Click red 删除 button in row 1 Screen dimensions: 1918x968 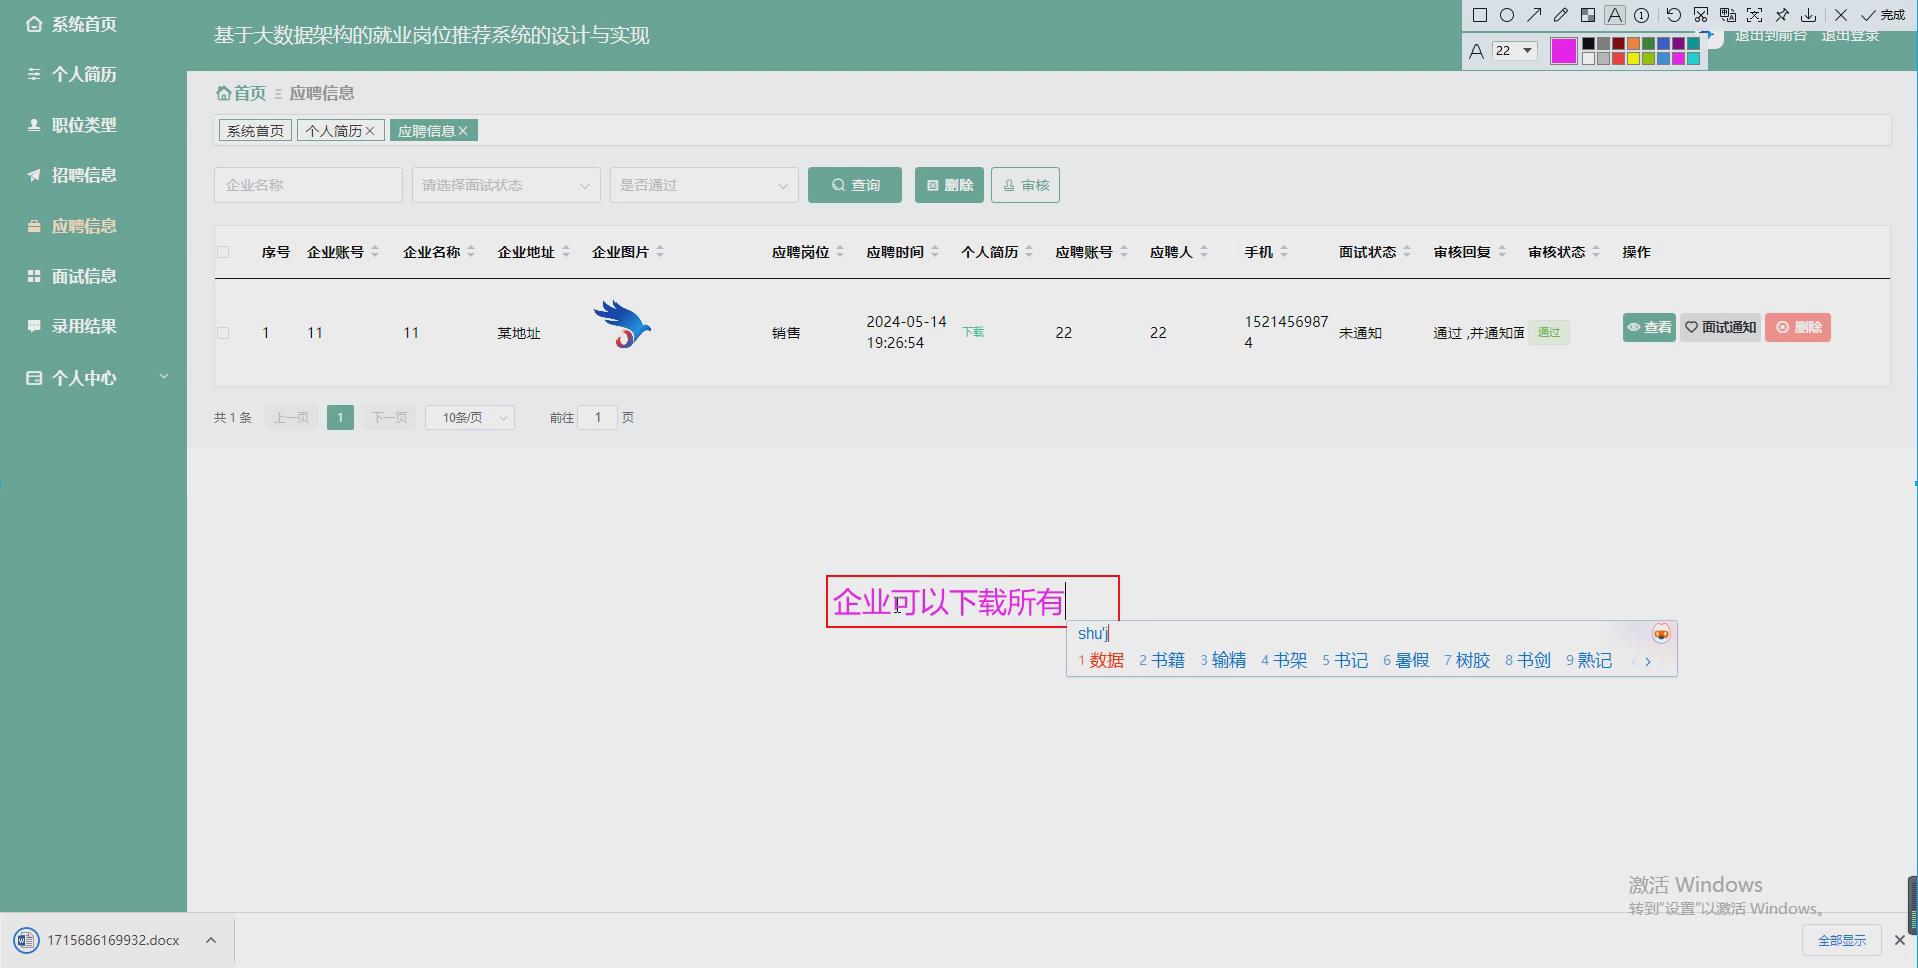(1798, 327)
